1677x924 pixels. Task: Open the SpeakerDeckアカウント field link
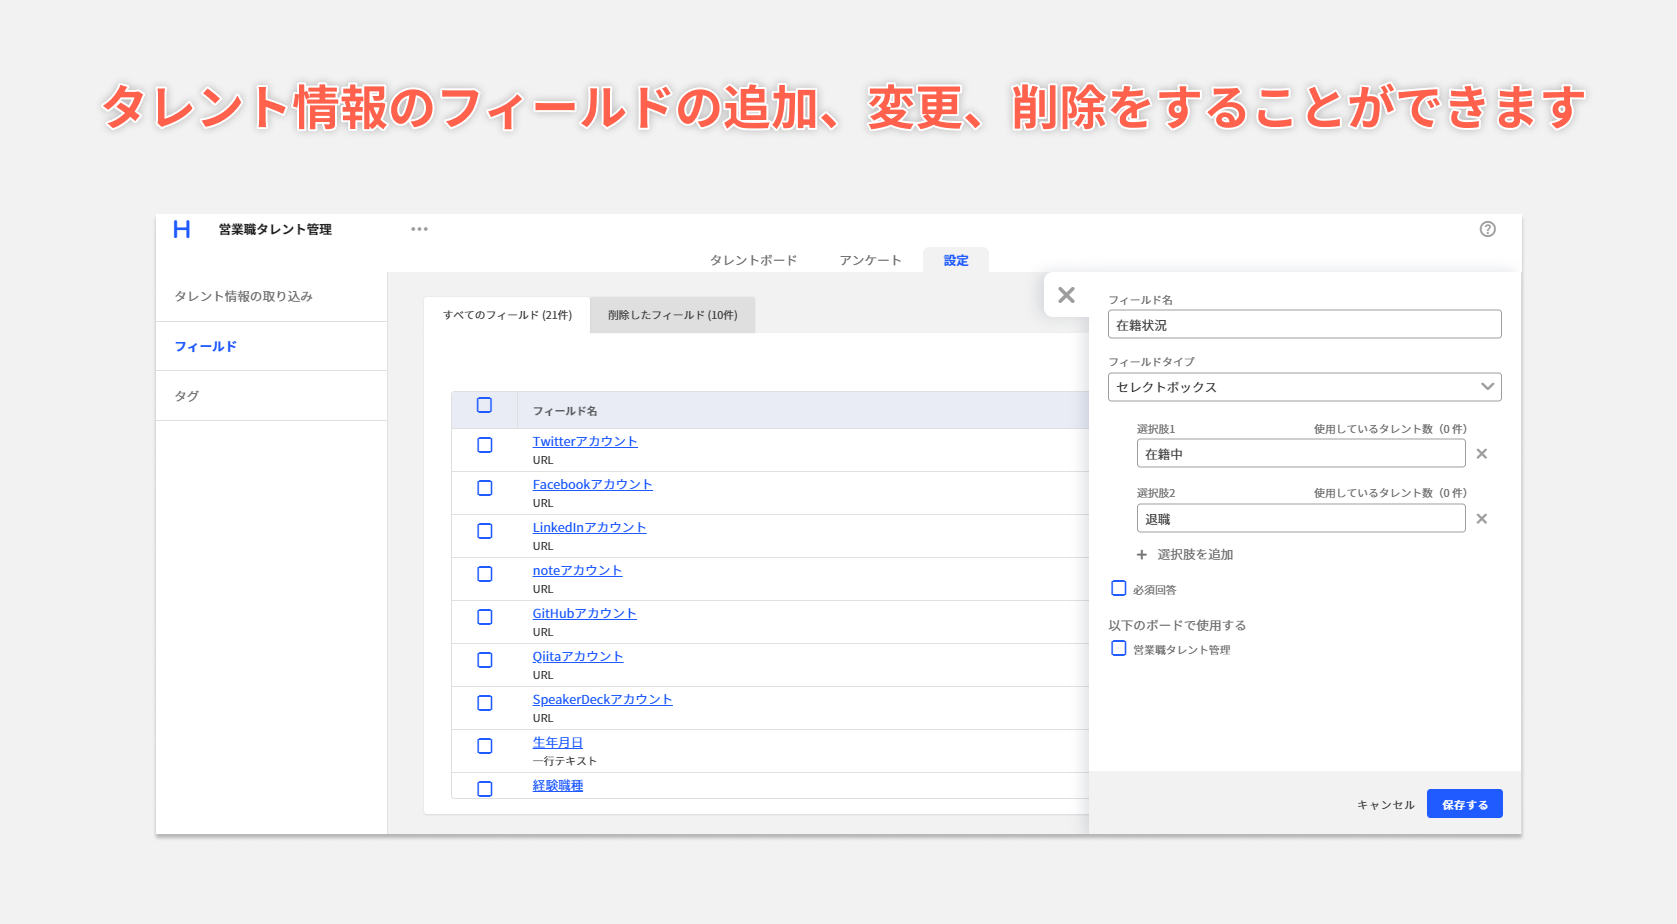coord(602,699)
